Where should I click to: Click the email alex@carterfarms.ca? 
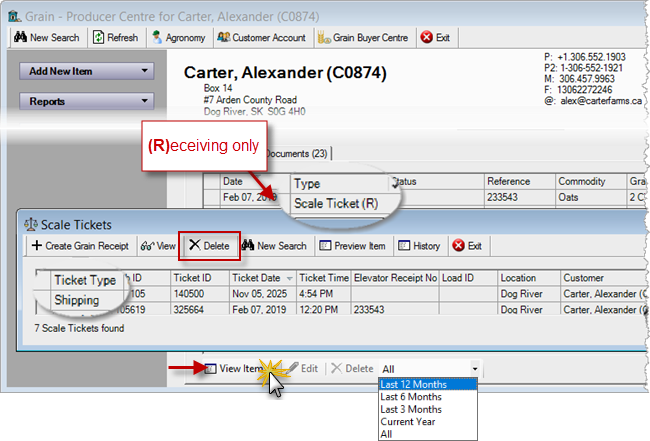click(x=601, y=101)
